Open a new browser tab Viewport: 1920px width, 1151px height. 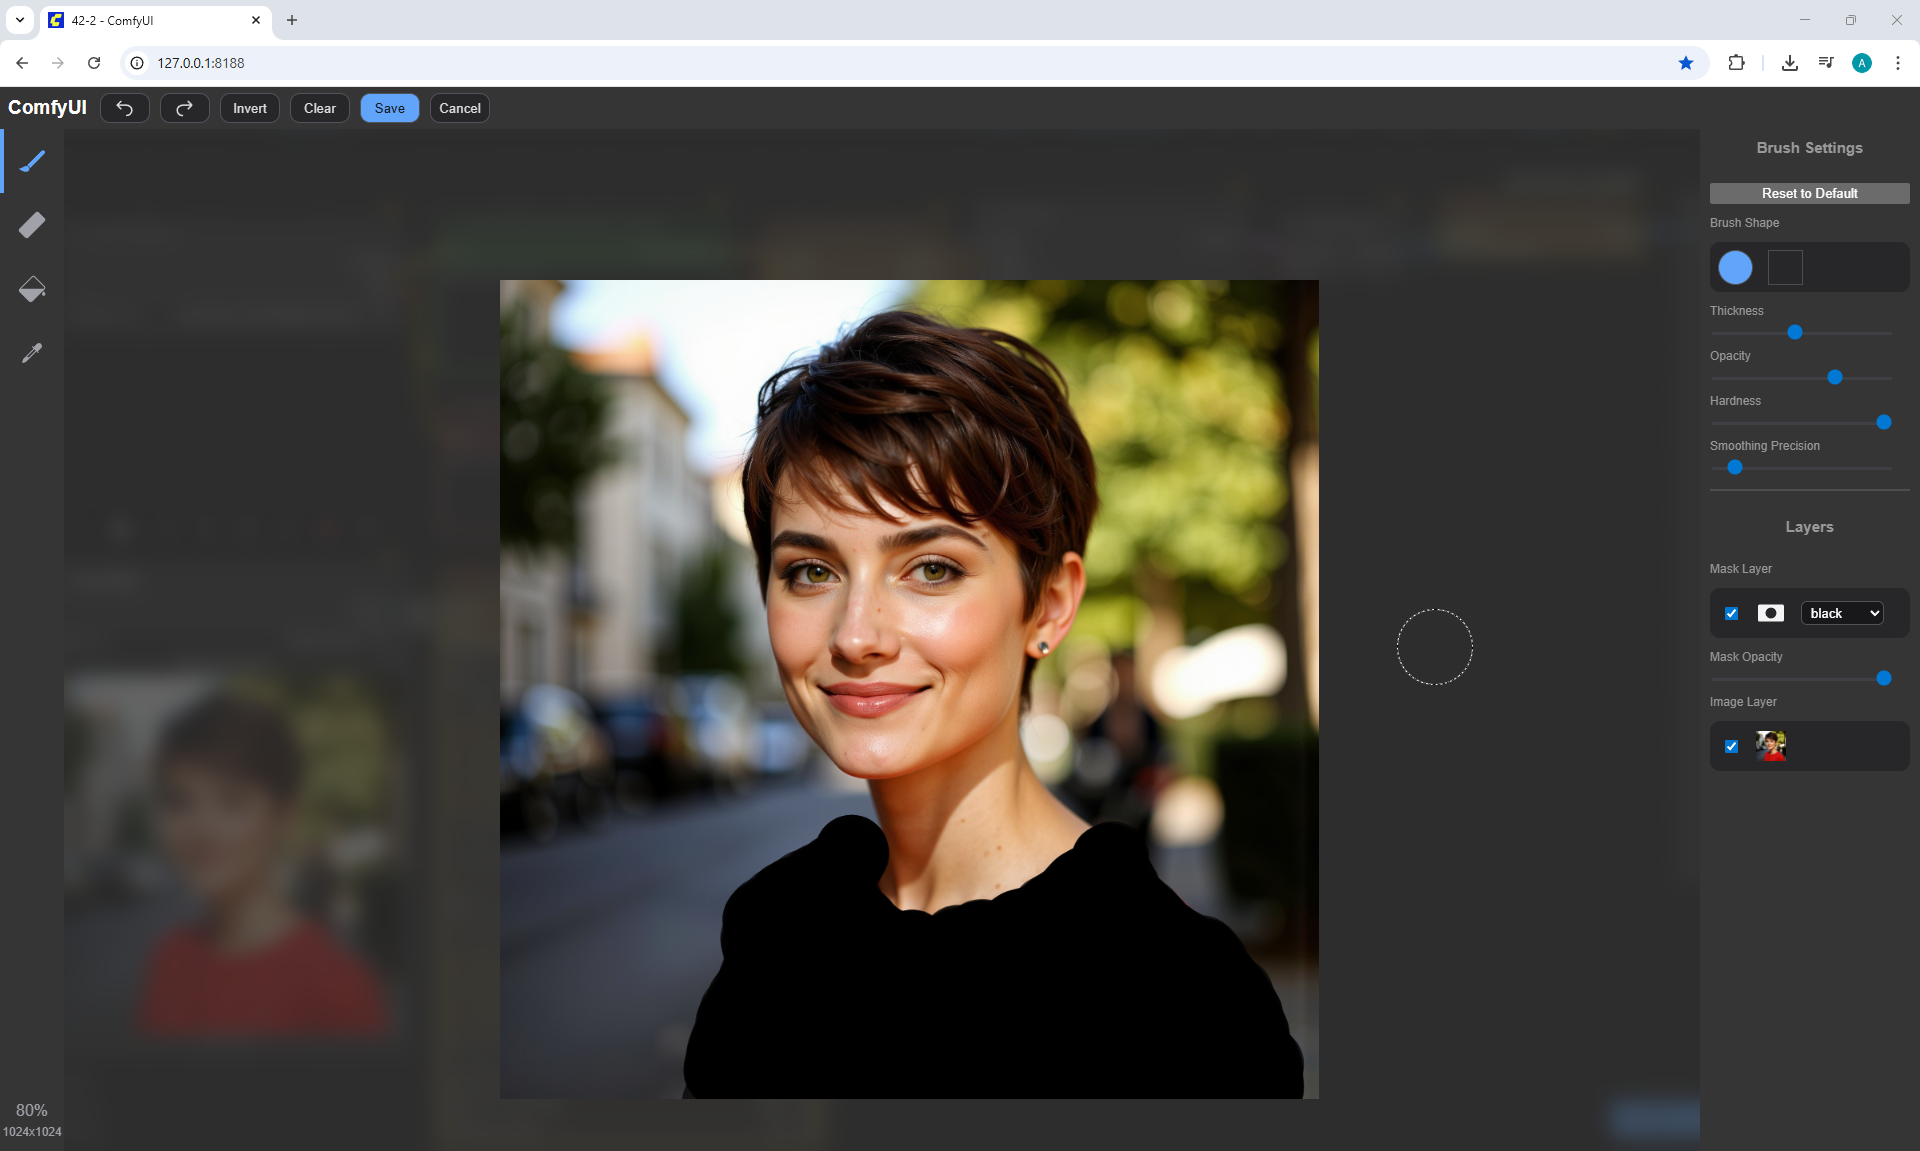pos(292,20)
